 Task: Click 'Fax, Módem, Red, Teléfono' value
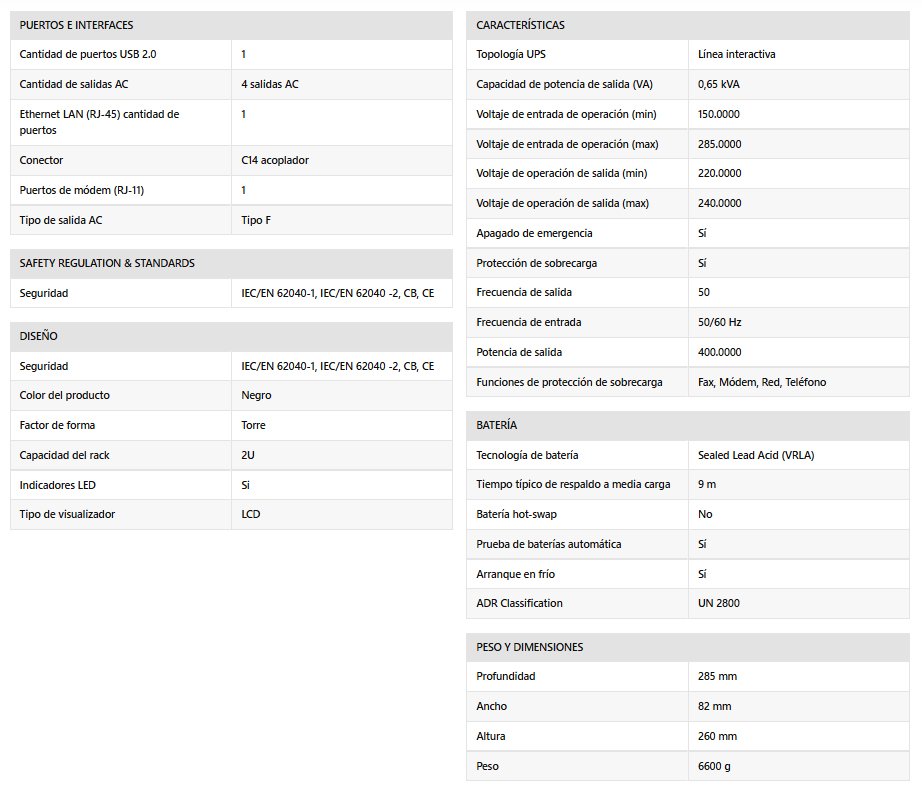761,382
